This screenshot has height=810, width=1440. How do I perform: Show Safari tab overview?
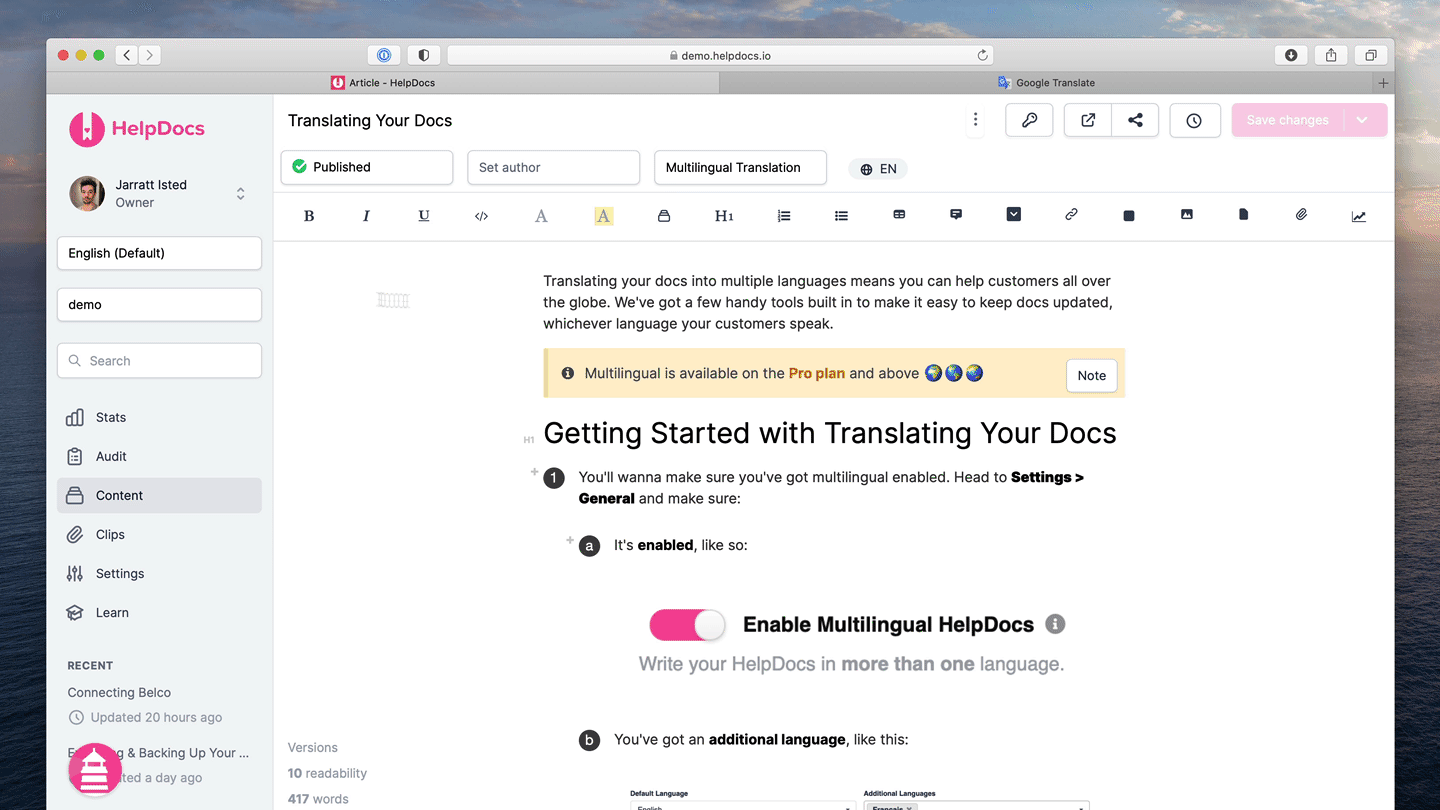click(1371, 55)
